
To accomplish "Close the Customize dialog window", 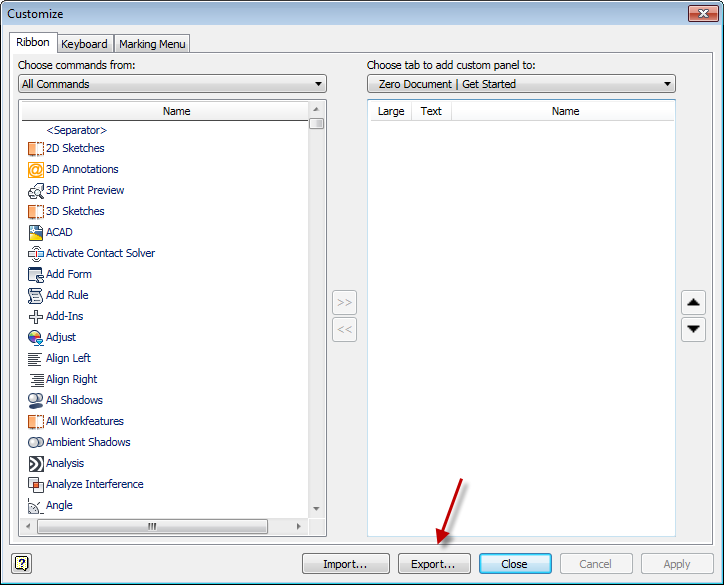I will pos(703,13).
